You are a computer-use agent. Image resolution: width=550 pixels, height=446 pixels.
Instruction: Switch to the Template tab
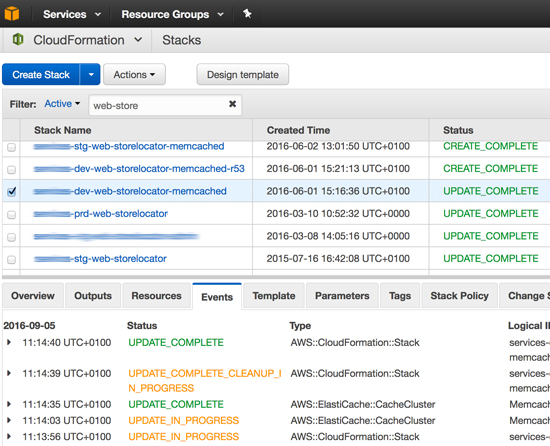click(274, 296)
